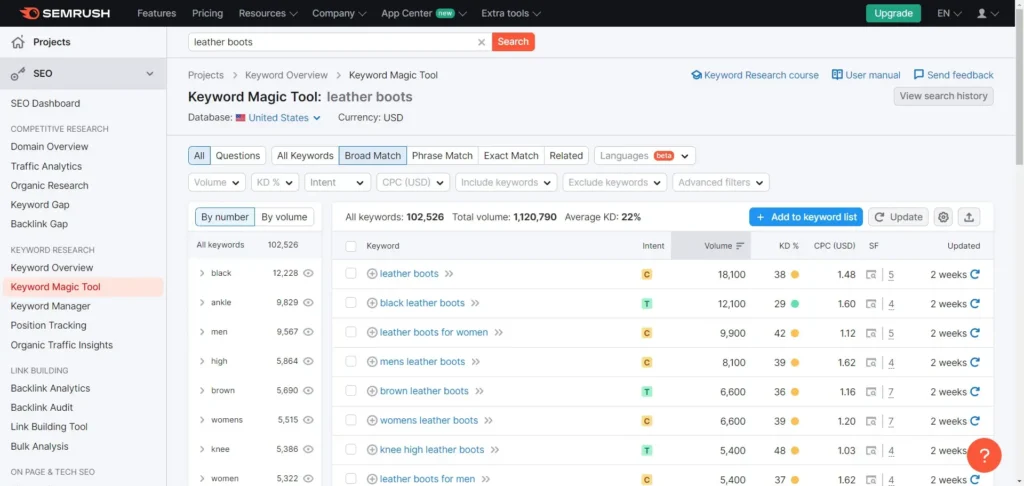Open the Resources top menu
1024x486 pixels.
268,13
